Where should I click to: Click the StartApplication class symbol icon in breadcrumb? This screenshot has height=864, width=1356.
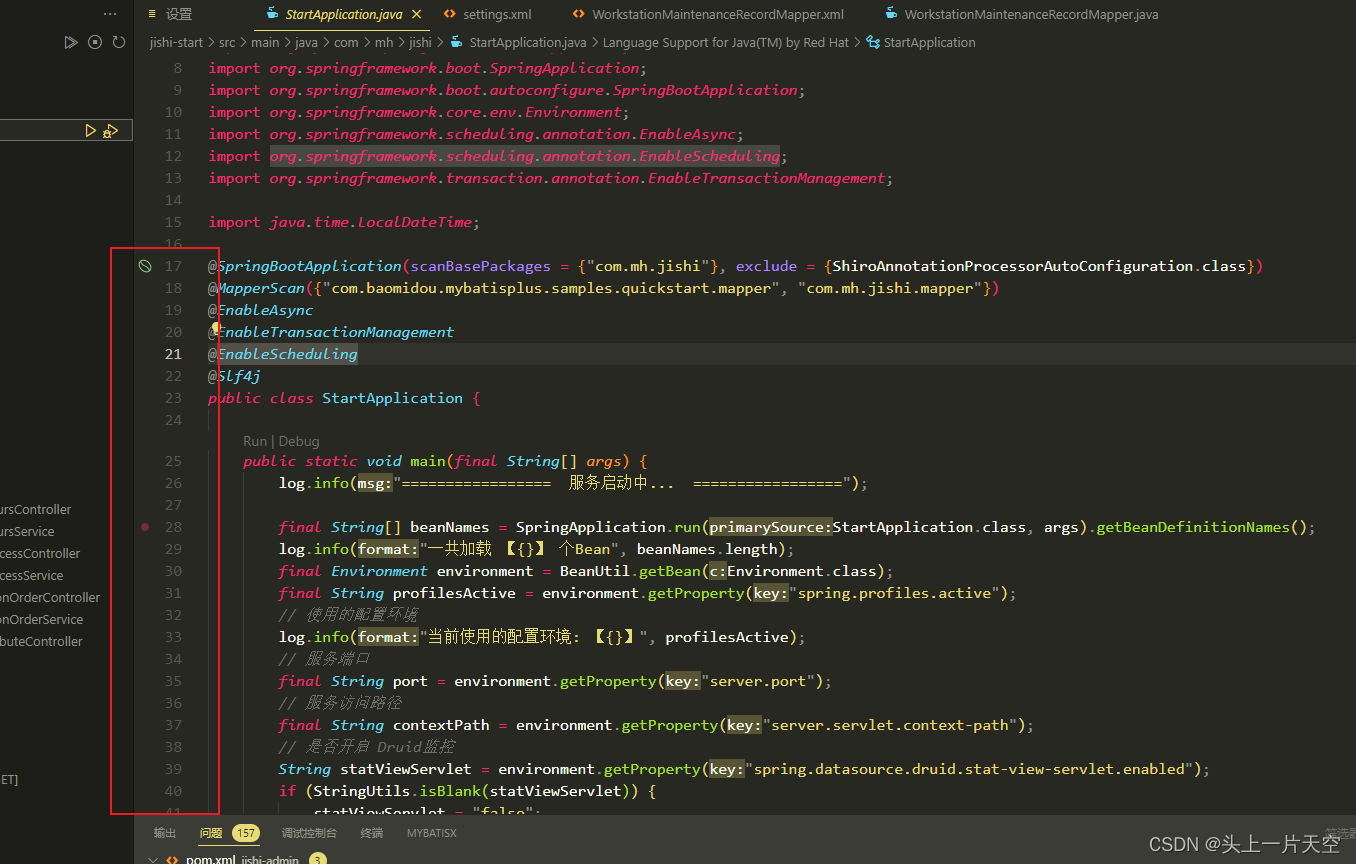point(873,43)
